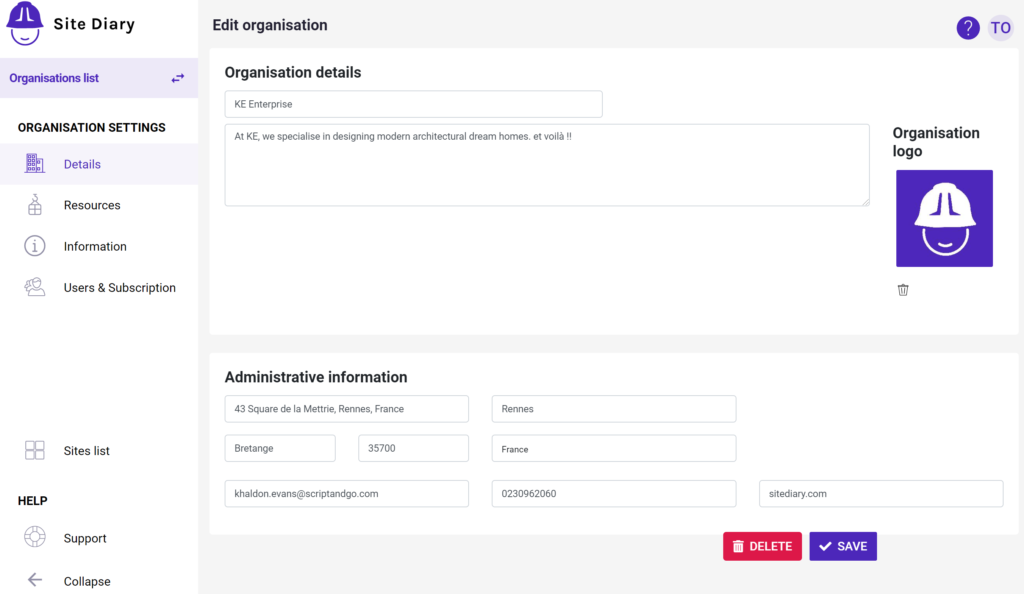Open the TO user avatar menu
1024x594 pixels.
tap(1000, 28)
